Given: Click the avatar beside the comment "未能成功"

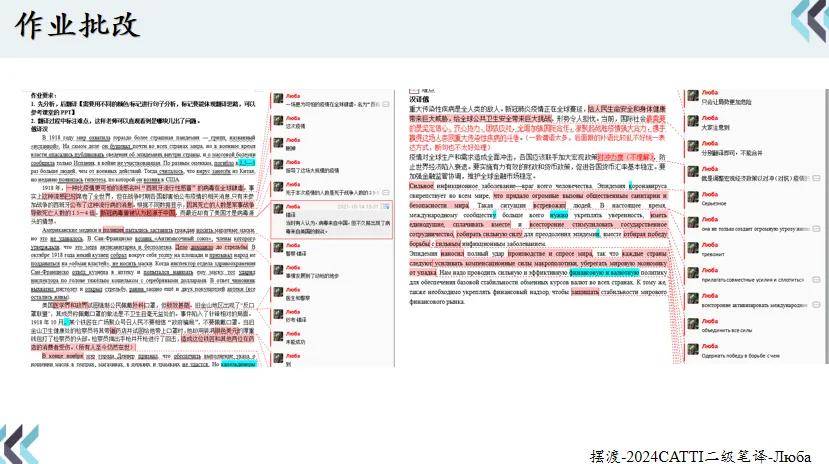Looking at the screenshot, I should tap(278, 337).
